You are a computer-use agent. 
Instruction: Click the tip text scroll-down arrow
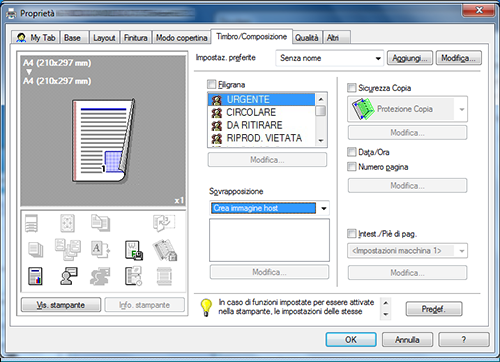click(386, 314)
